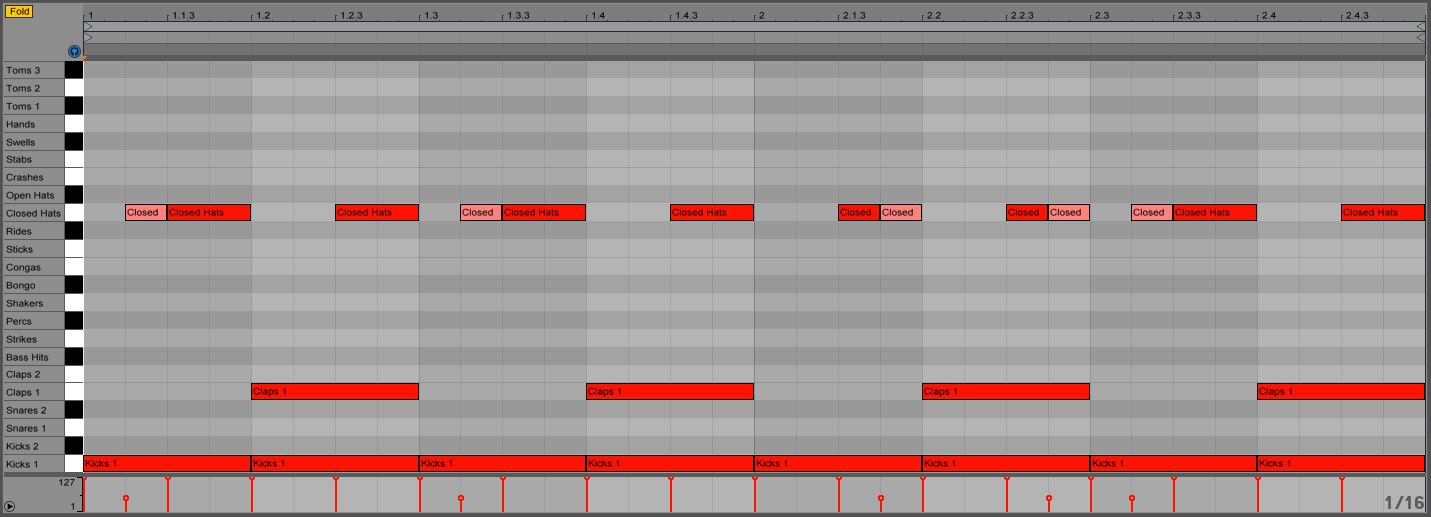Screen dimensions: 1431x517
Task: Select the Kicks 1 note at beat 2.3
Action: (1173, 463)
